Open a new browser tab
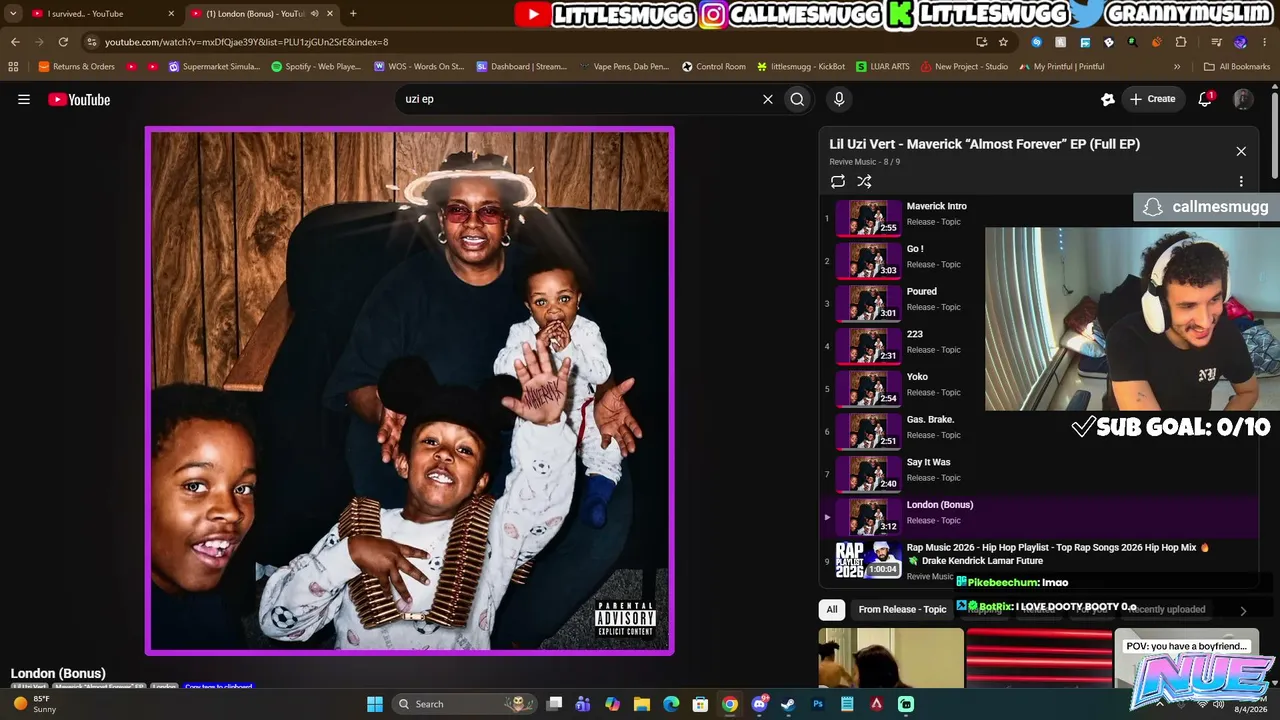Viewport: 1280px width, 720px height. click(x=353, y=14)
